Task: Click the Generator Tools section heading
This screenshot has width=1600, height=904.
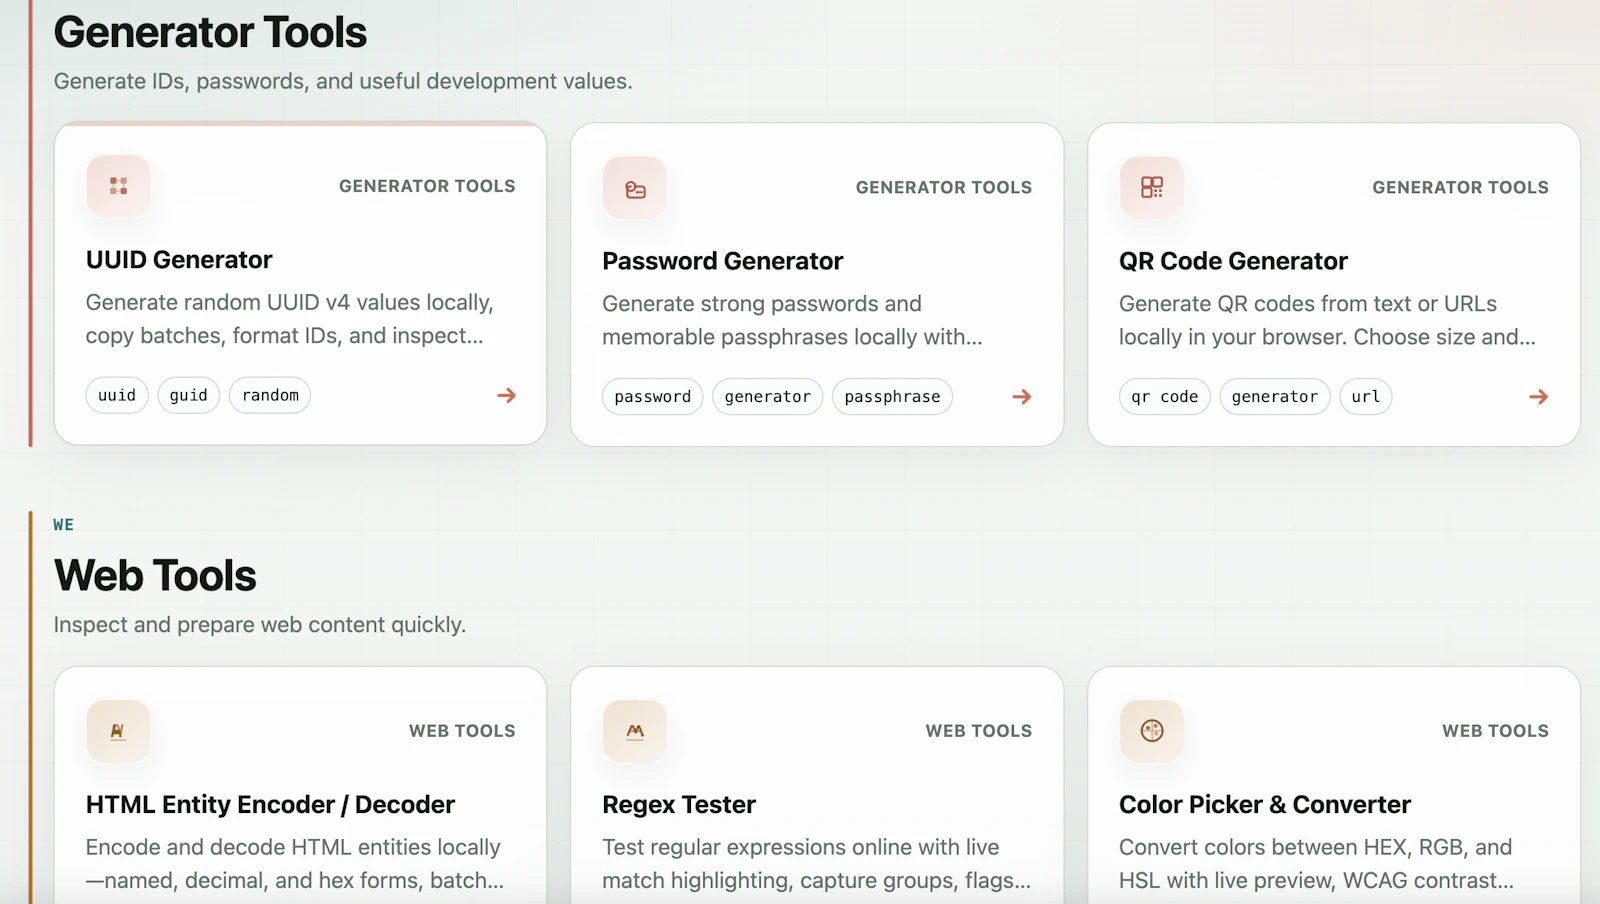Action: click(x=210, y=32)
